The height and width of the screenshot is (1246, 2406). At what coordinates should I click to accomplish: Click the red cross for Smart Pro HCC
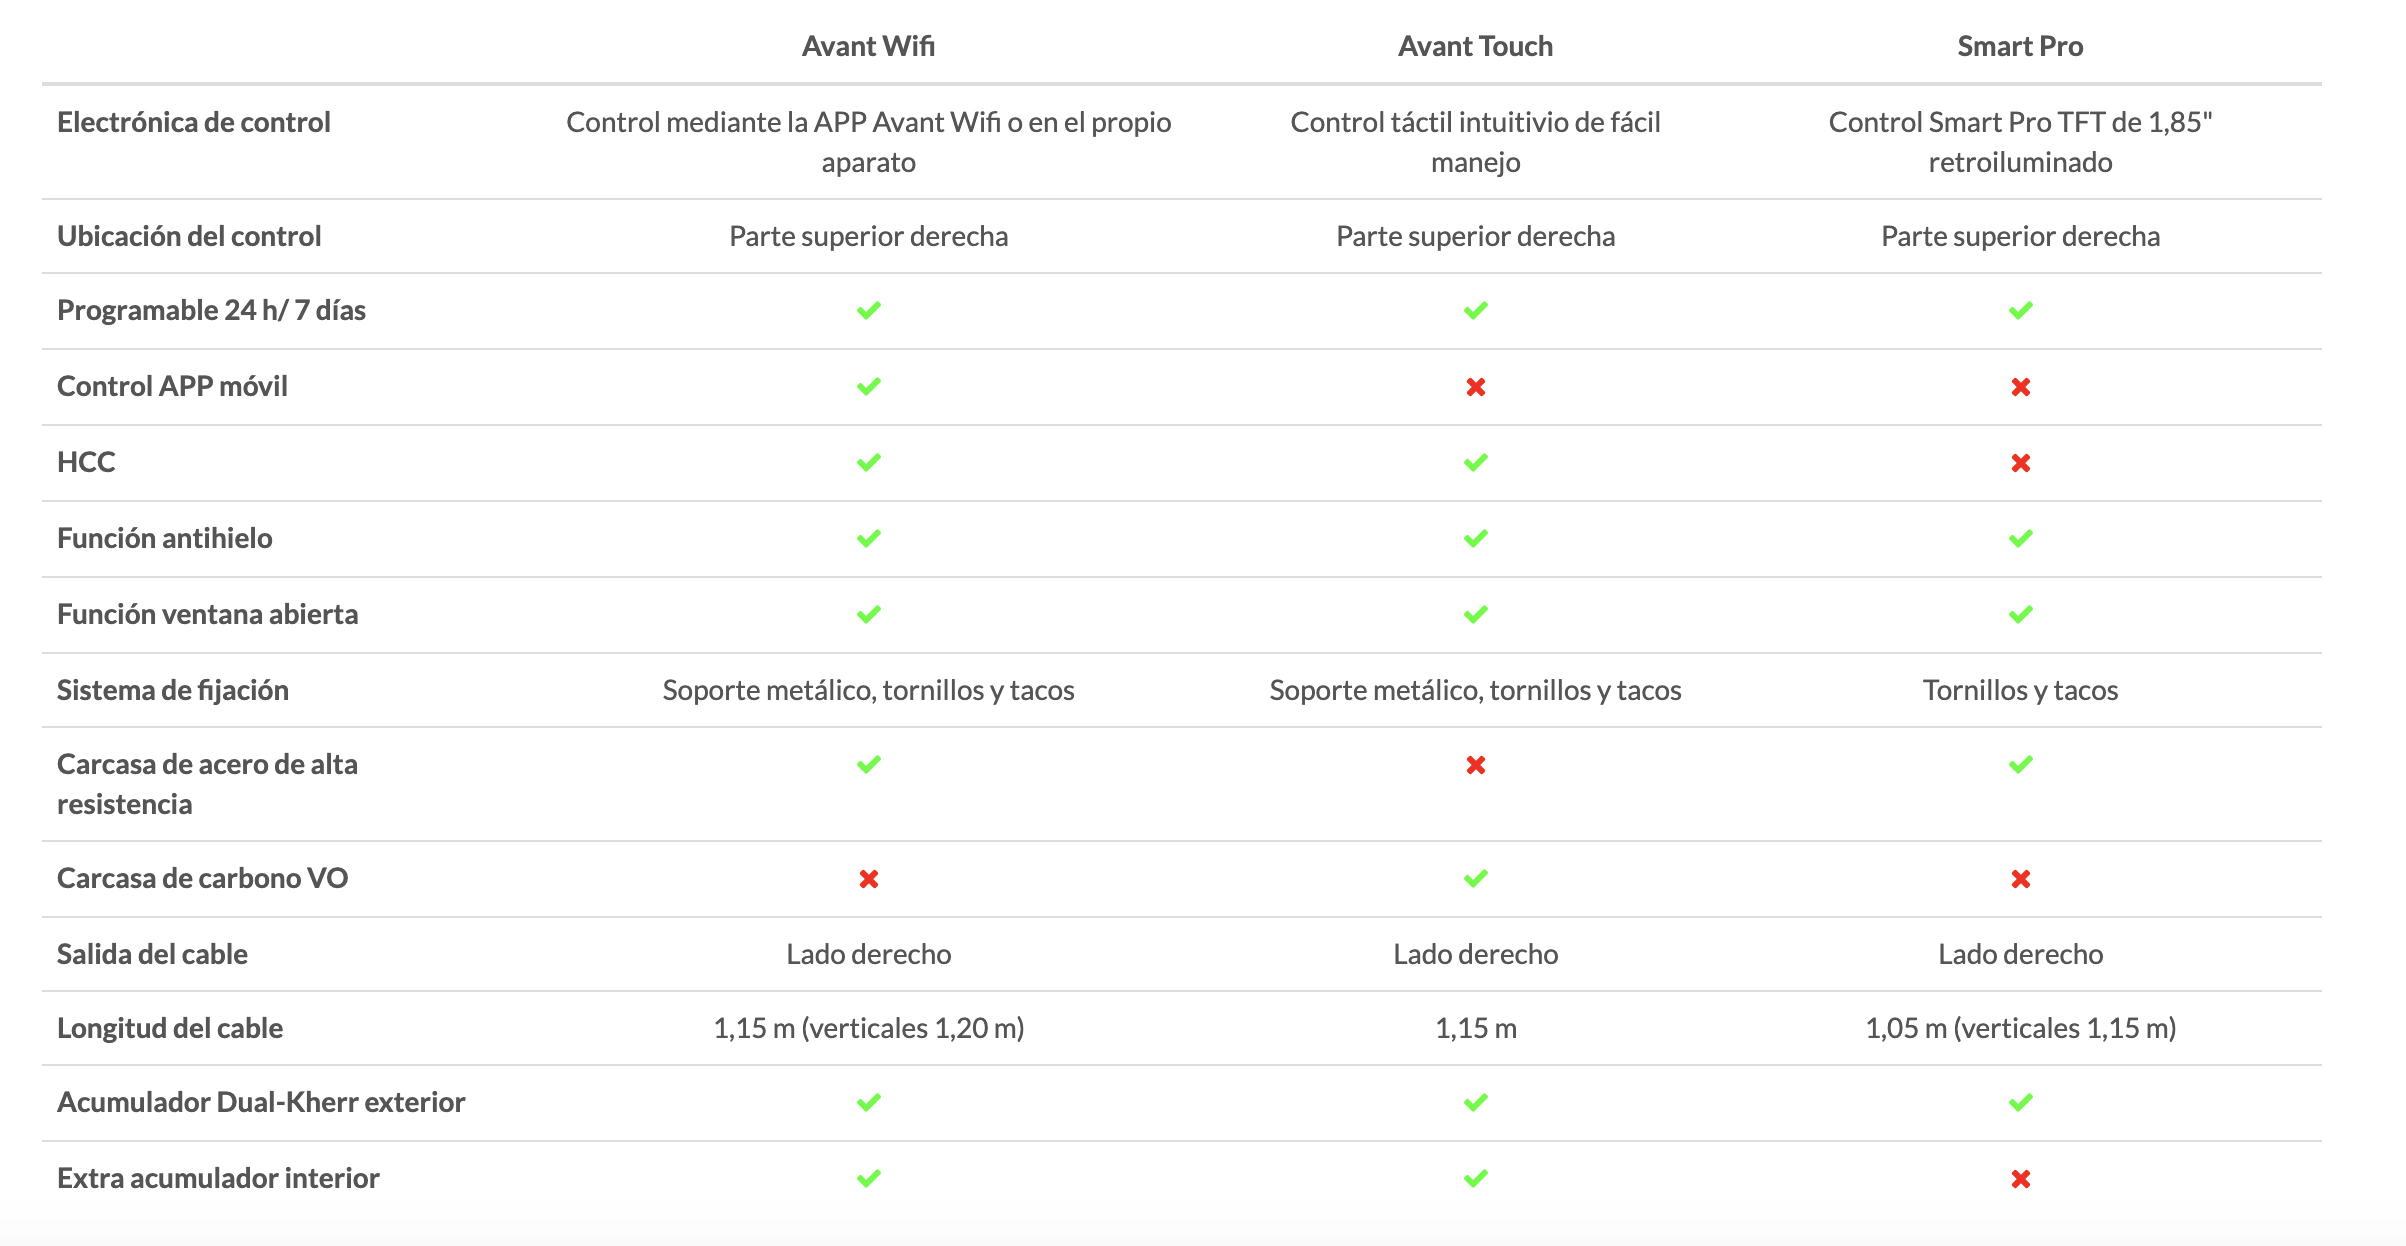pos(2021,463)
